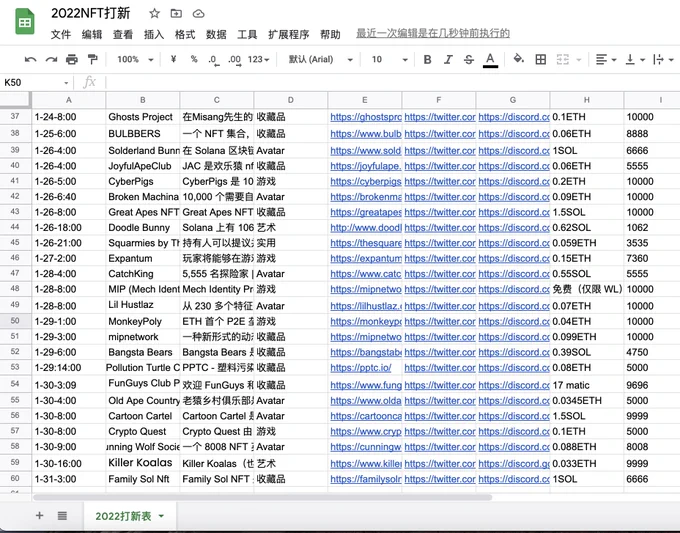The height and width of the screenshot is (533, 680).
Task: Open Discord link for Killer Koalas row
Action: 513,464
